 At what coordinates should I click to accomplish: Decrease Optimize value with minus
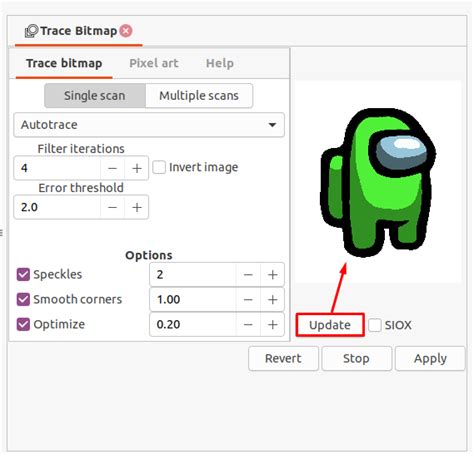point(248,324)
